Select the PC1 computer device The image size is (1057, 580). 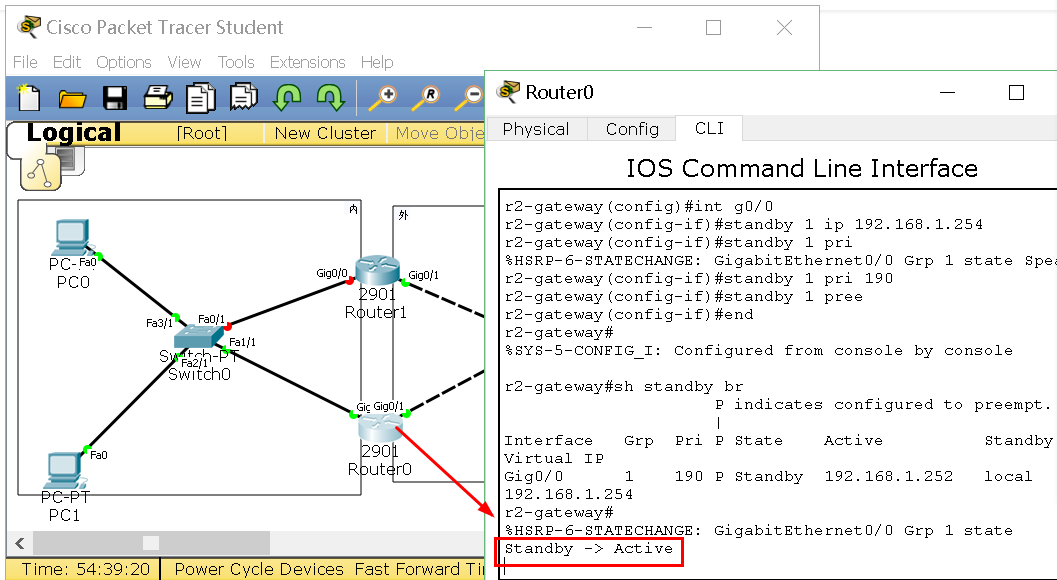click(x=65, y=471)
